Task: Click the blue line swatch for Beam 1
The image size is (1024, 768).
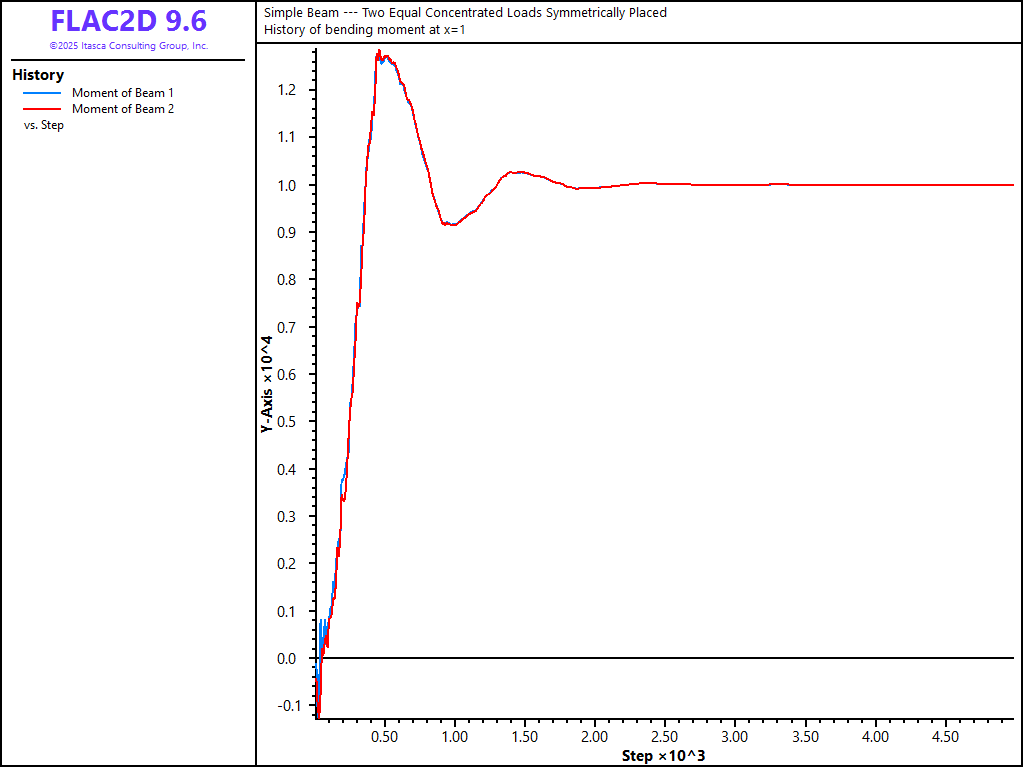Action: tap(42, 93)
